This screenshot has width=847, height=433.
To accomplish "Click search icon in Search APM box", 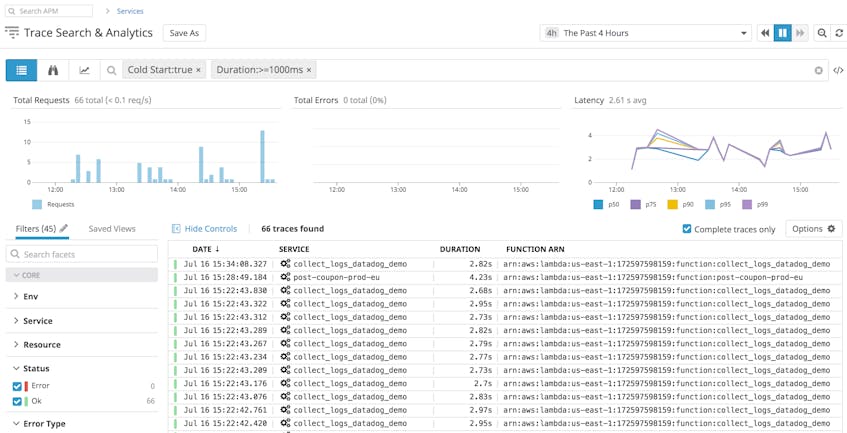I will pyautogui.click(x=11, y=11).
